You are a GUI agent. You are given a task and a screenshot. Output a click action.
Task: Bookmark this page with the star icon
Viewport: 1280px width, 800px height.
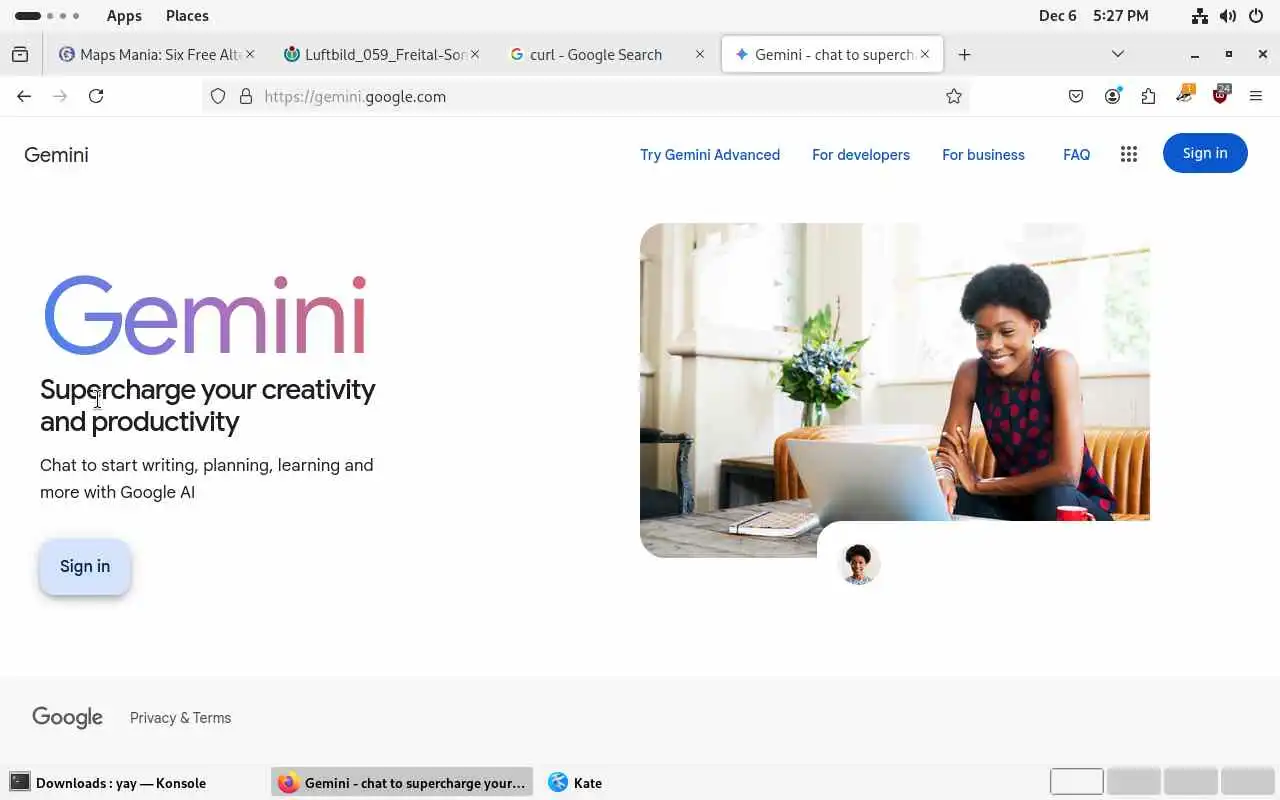[x=954, y=96]
